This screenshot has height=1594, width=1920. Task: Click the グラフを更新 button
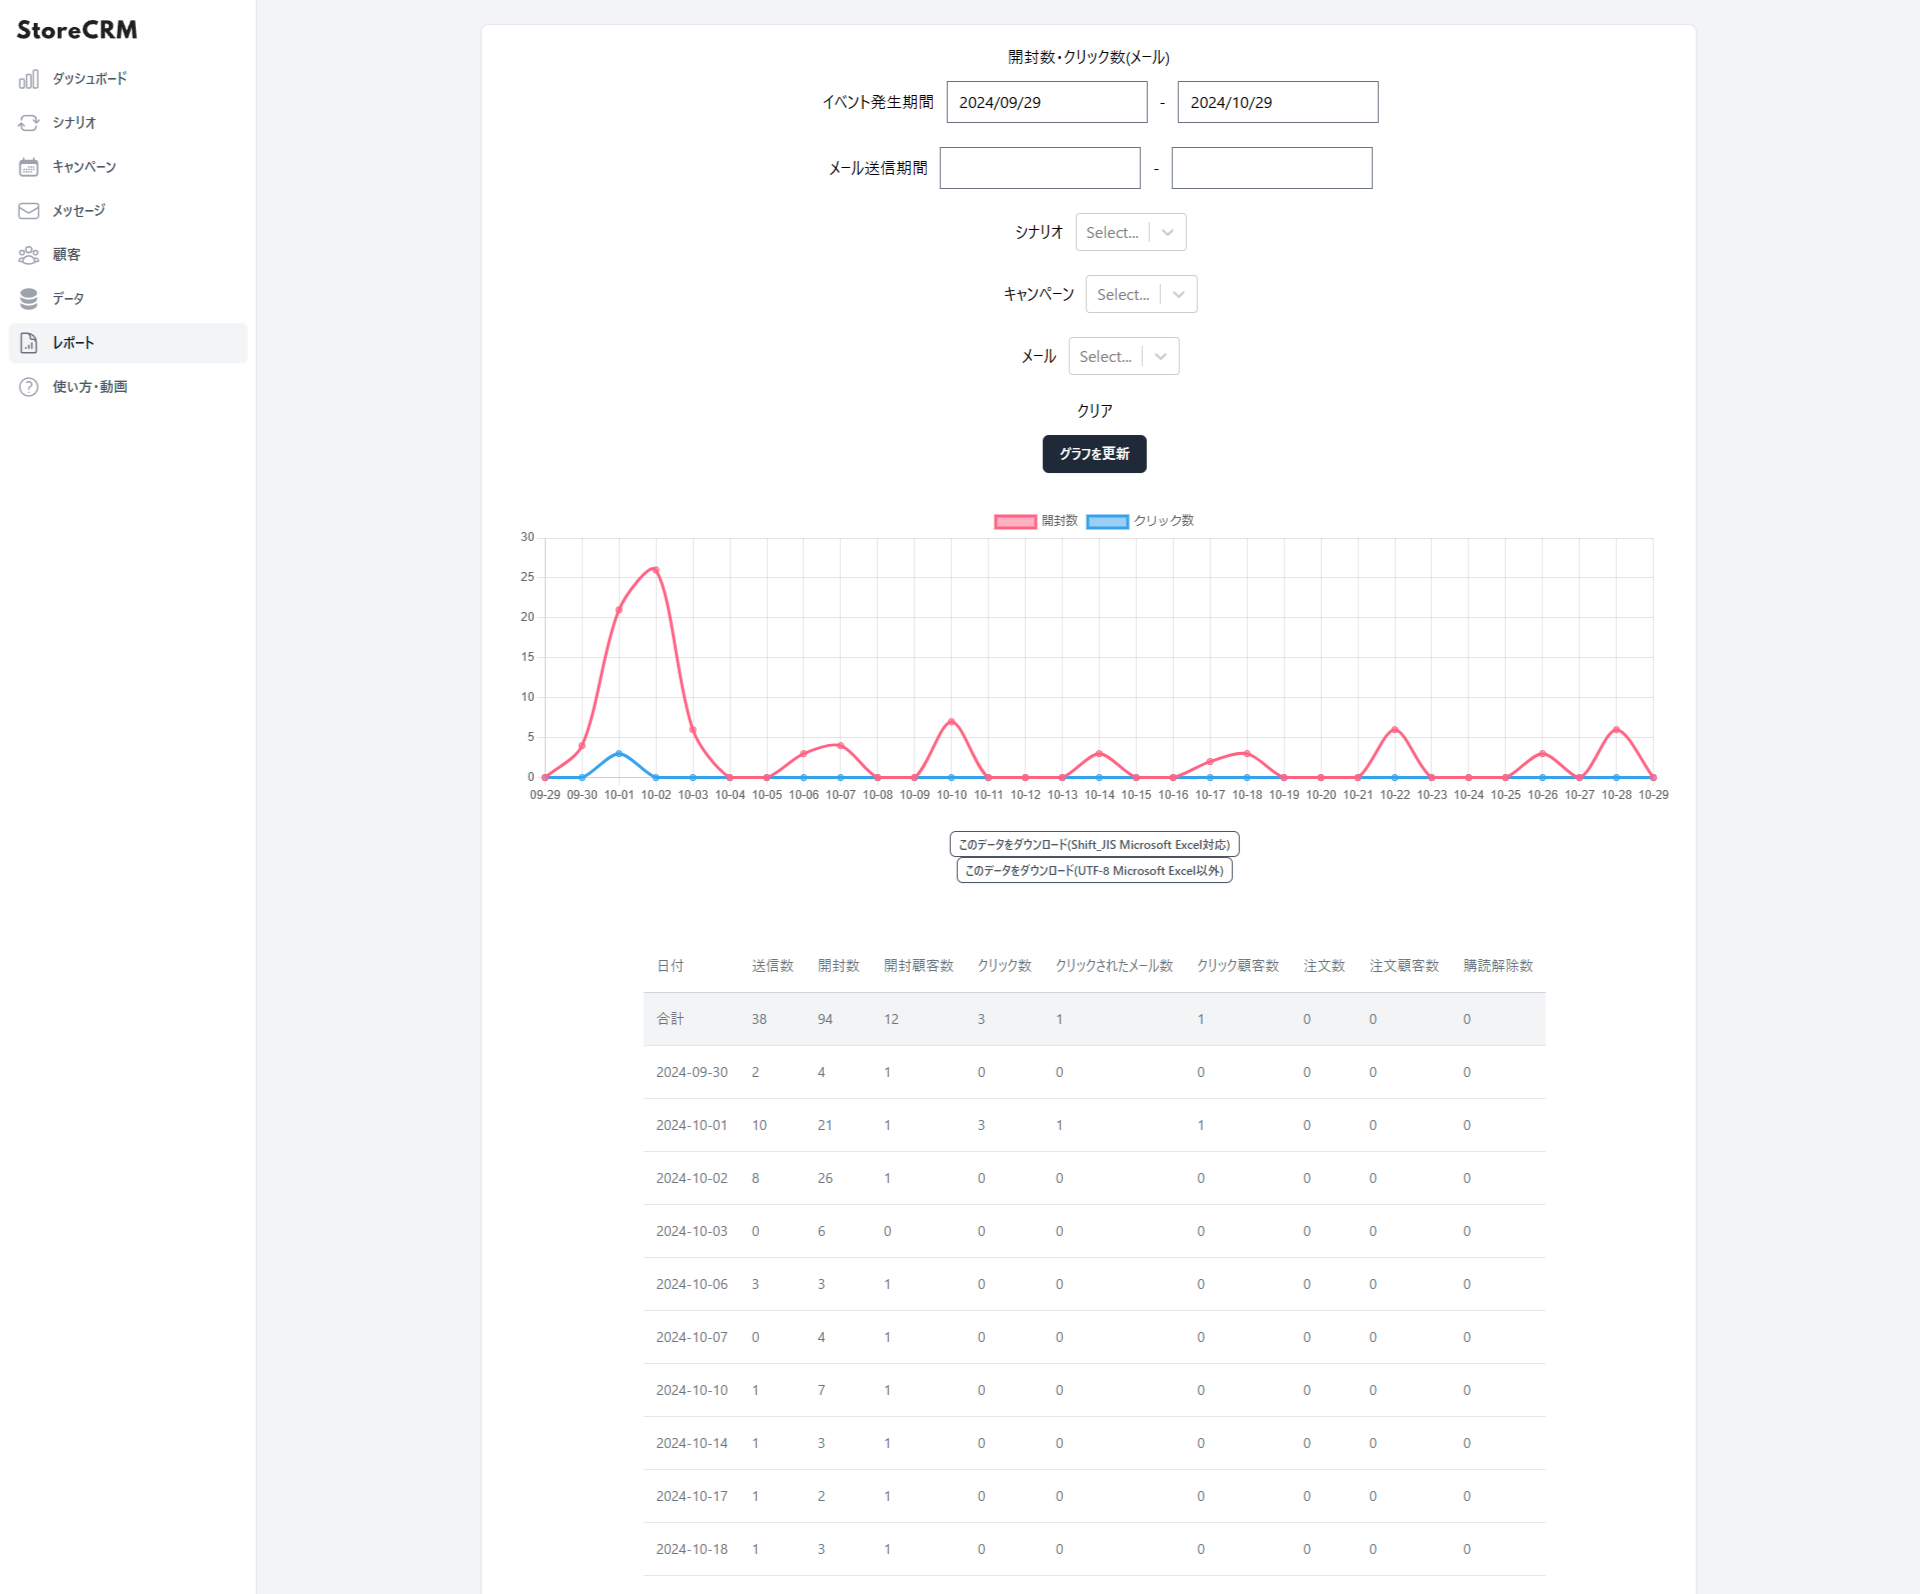point(1095,454)
